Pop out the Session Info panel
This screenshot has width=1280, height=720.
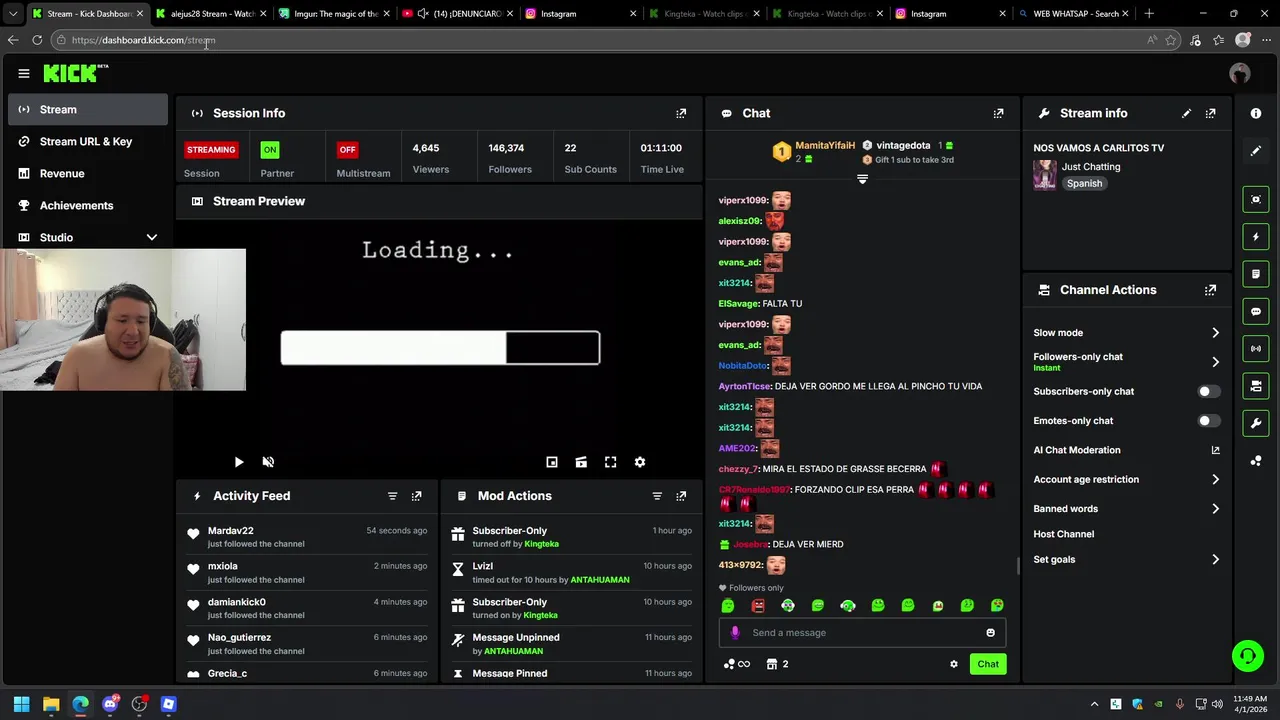click(681, 113)
